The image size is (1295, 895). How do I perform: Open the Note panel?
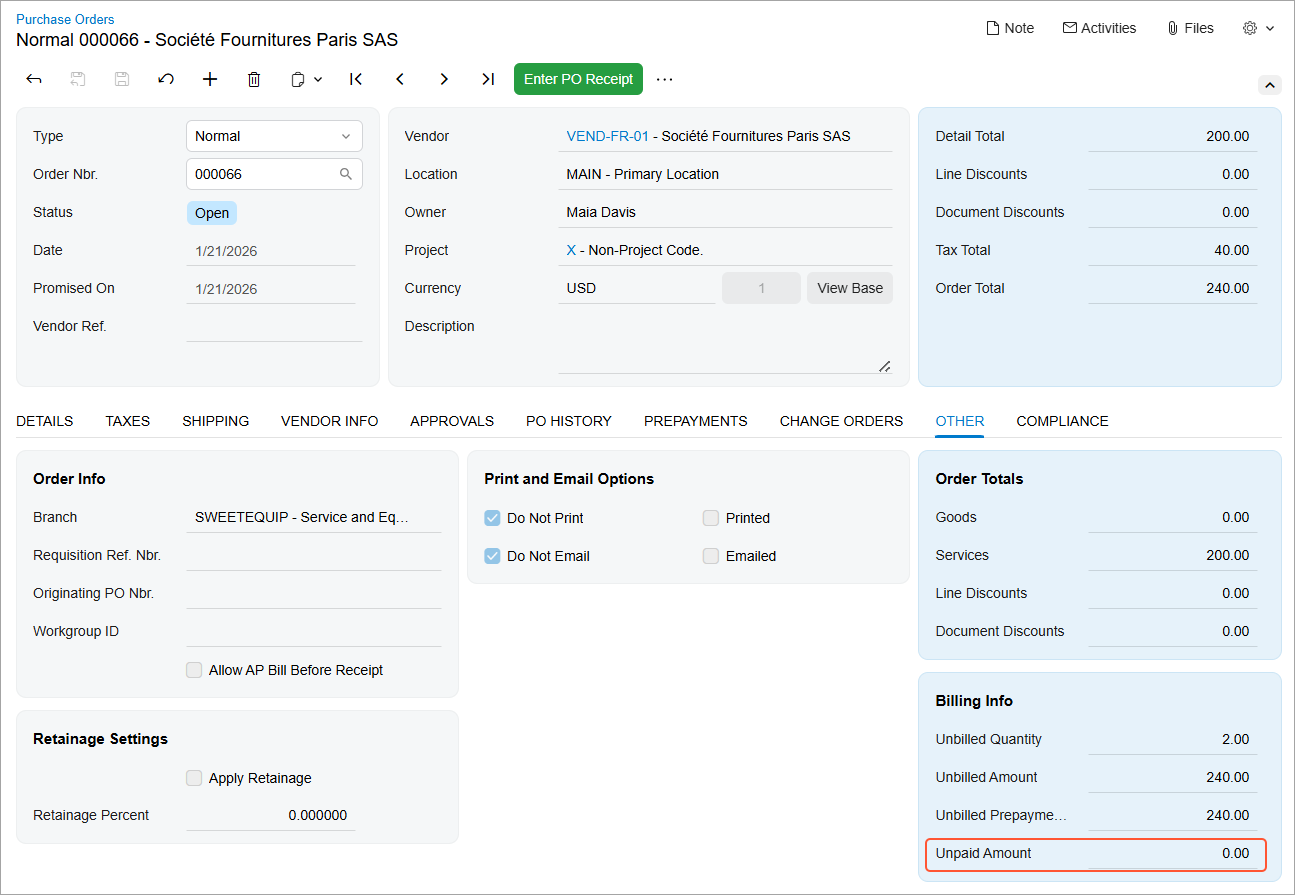point(1010,28)
